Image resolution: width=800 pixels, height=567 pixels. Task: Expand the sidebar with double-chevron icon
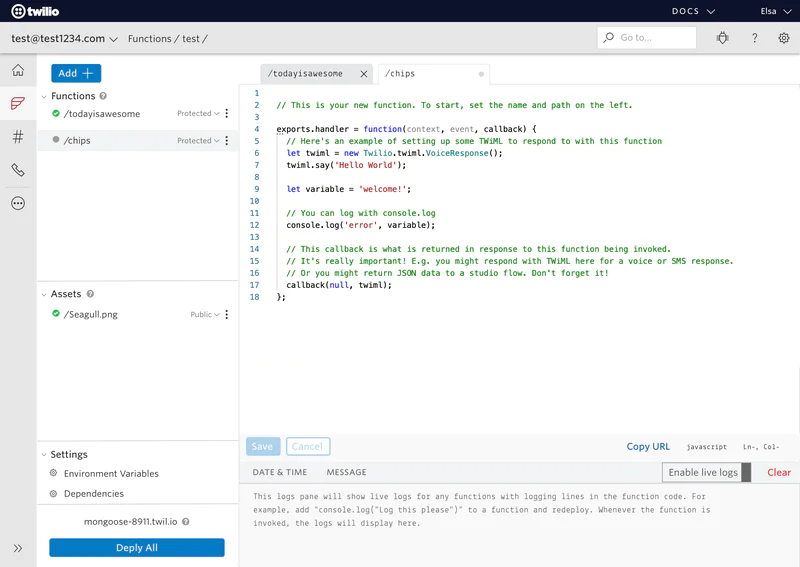point(18,548)
